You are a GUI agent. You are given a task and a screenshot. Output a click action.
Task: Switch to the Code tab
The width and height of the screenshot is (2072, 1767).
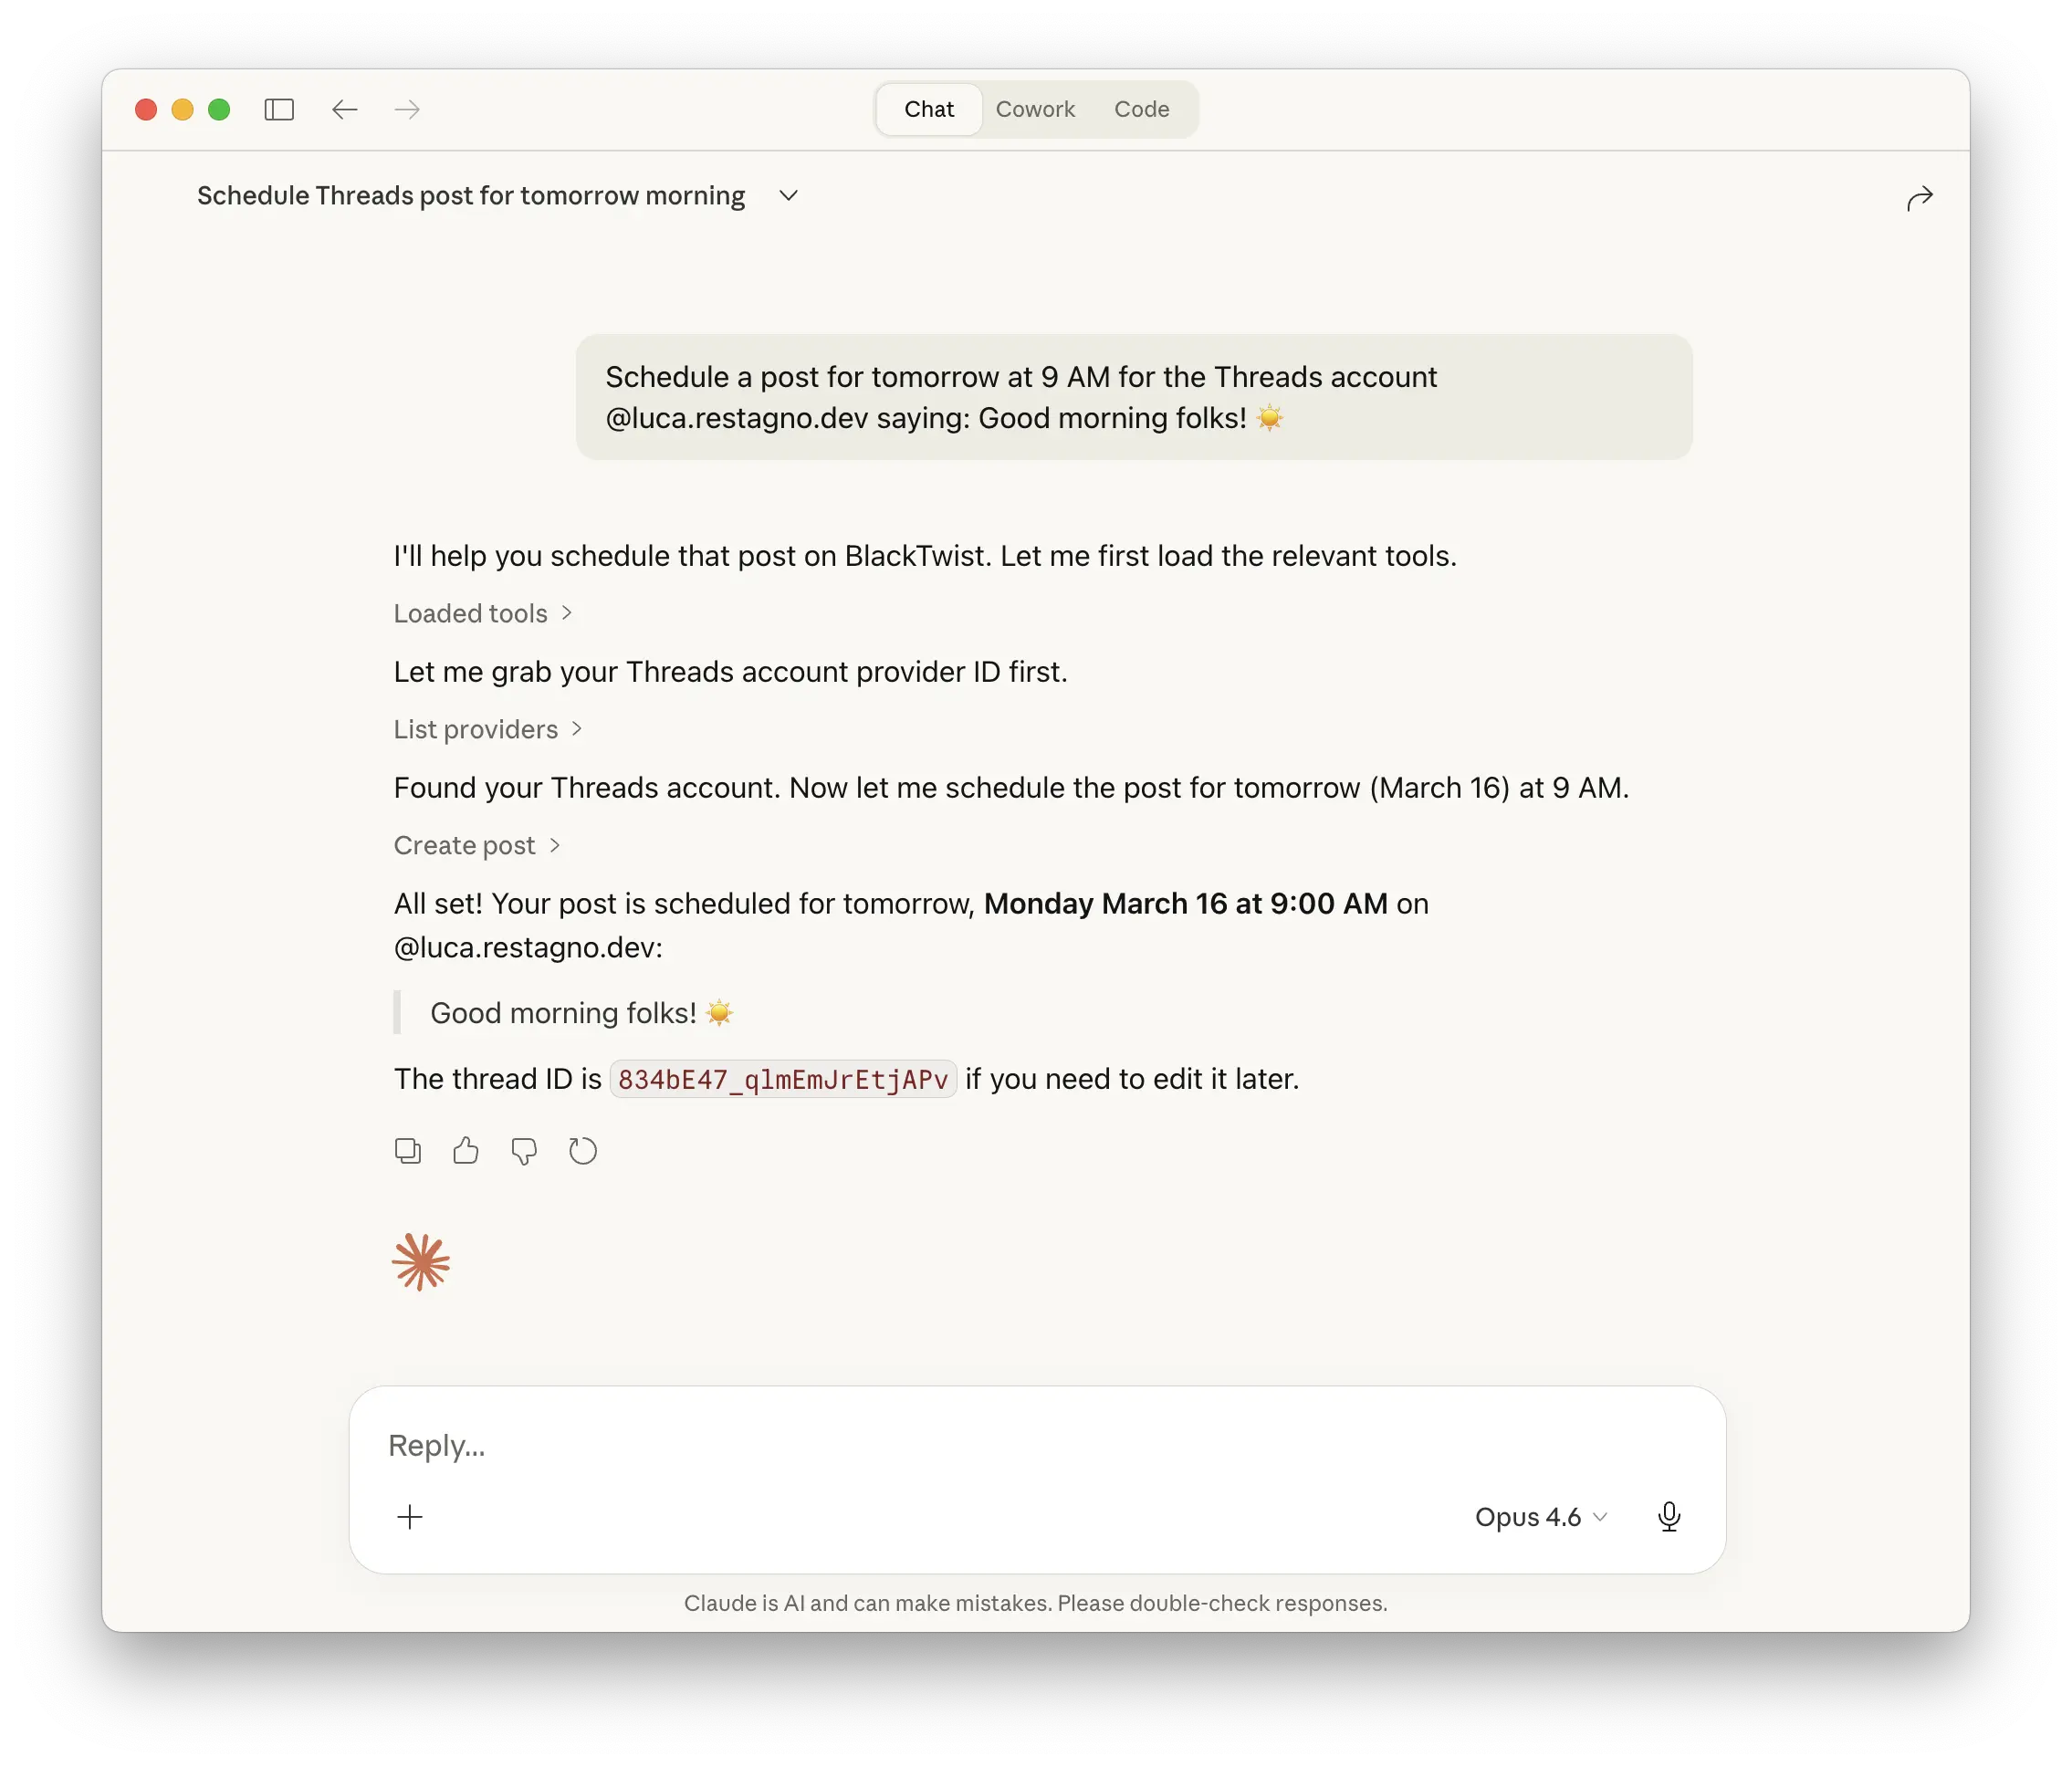[1141, 109]
